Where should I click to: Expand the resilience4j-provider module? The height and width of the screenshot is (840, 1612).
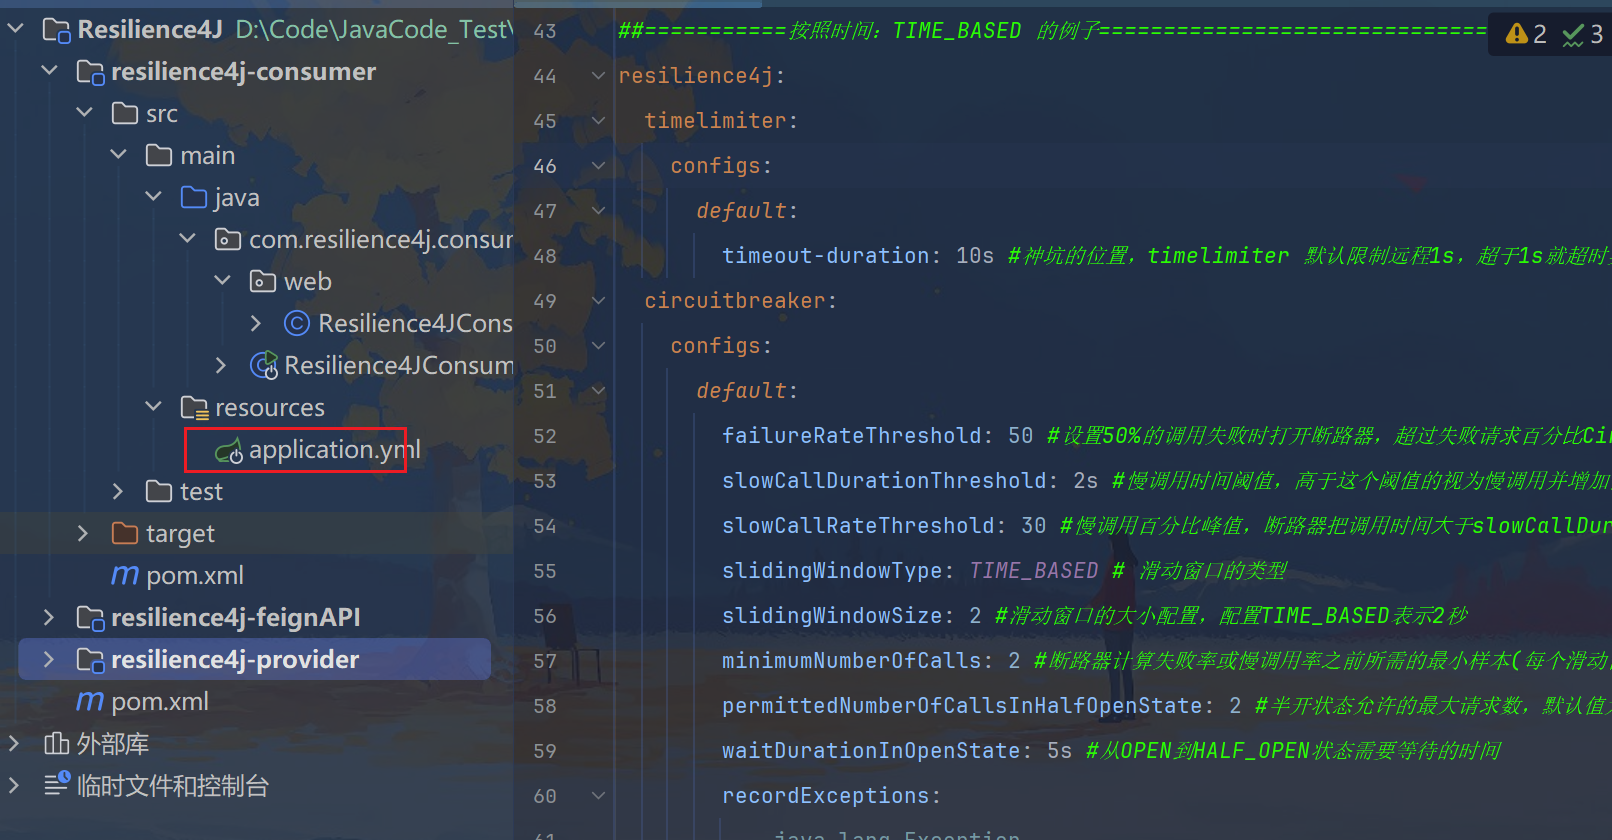[x=49, y=659]
